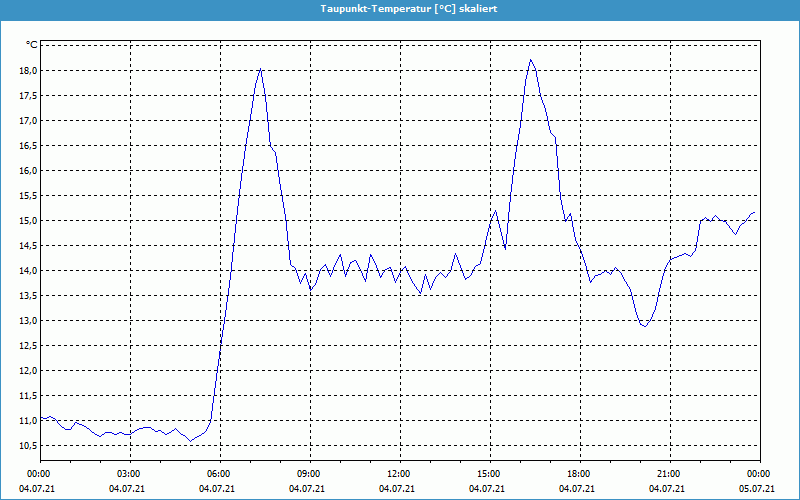Select the 21:00 time axis label
Screen dimensions: 800x500
[x=669, y=474]
